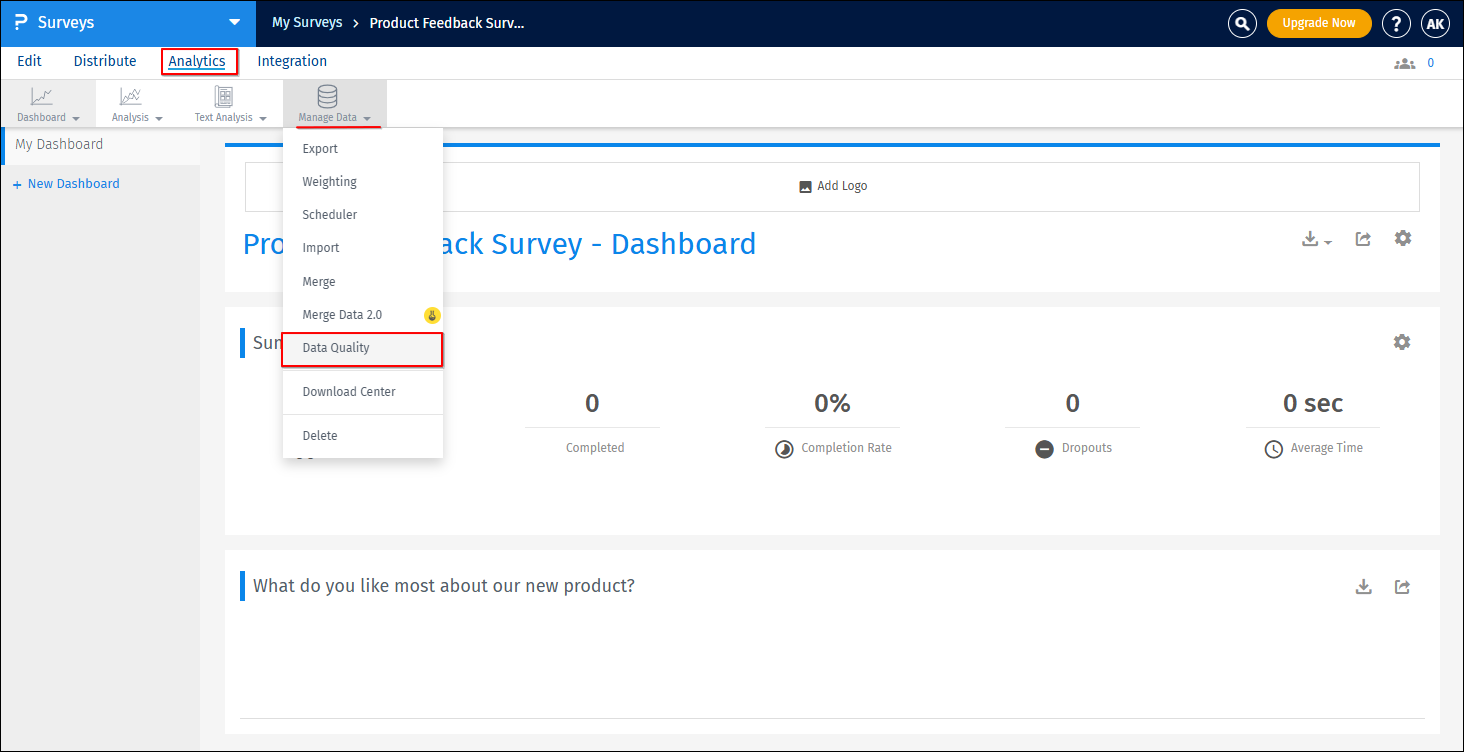1464x752 pixels.
Task: Click the team members icon
Action: (x=1405, y=63)
